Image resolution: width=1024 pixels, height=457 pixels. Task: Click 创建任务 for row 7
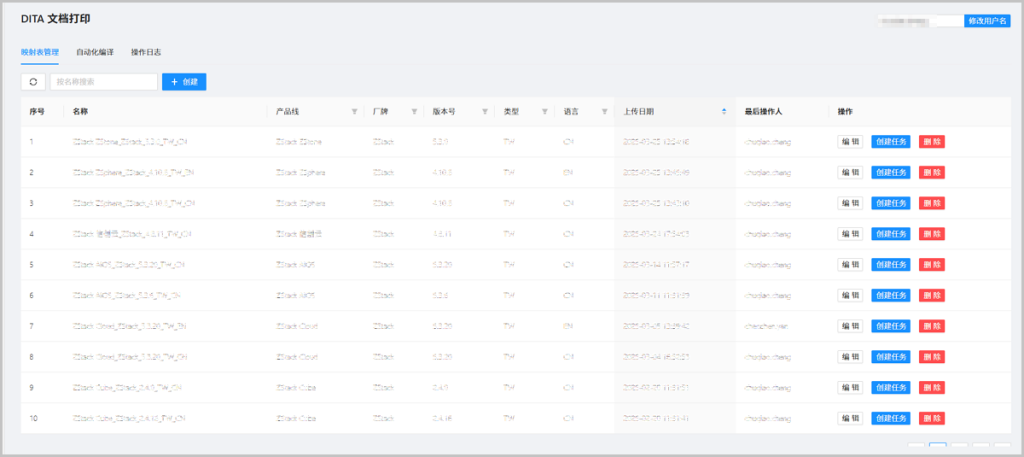[x=891, y=326]
